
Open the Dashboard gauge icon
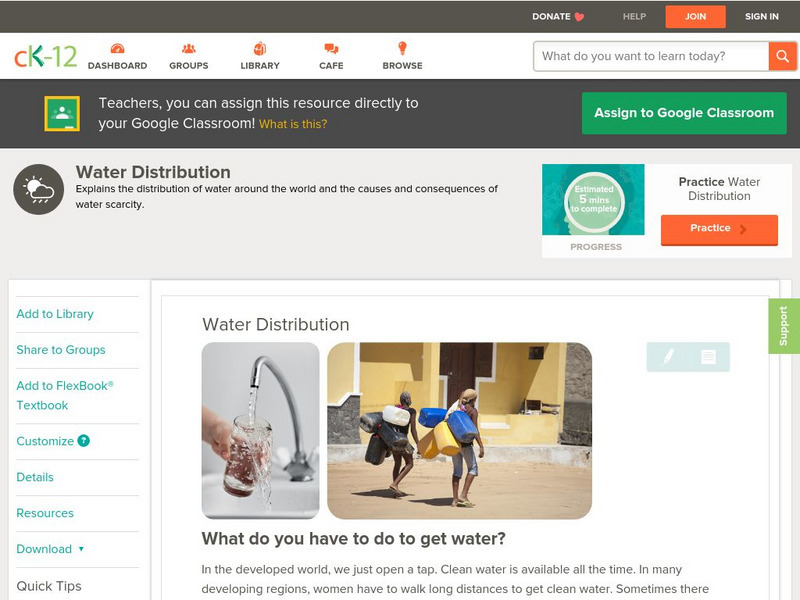pyautogui.click(x=117, y=48)
